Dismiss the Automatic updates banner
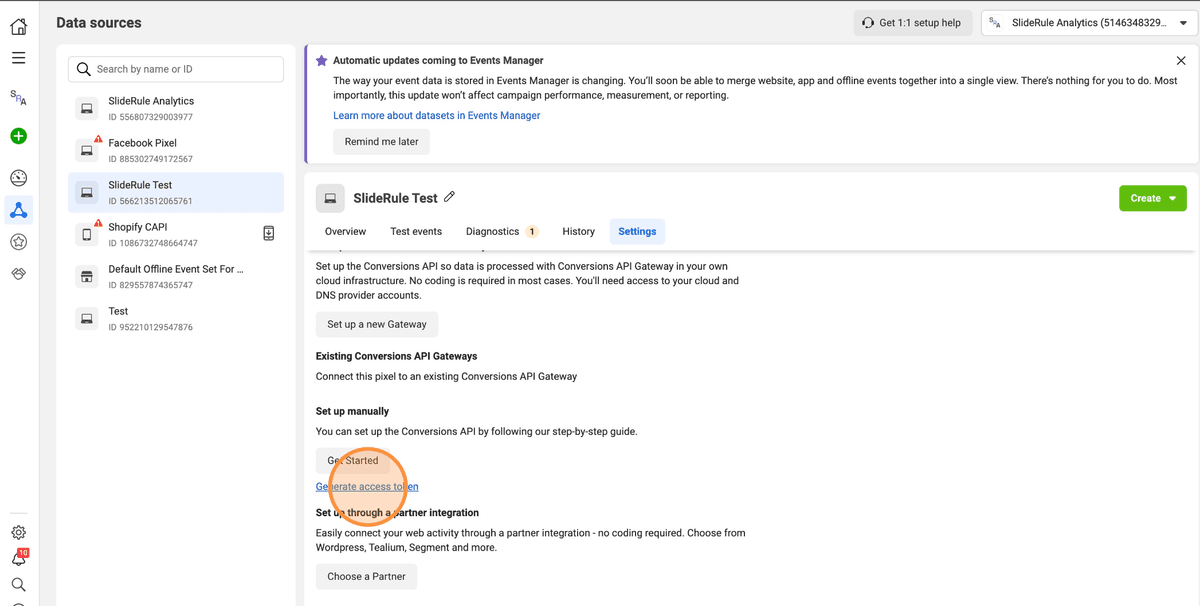The height and width of the screenshot is (606, 1200). coord(1181,61)
